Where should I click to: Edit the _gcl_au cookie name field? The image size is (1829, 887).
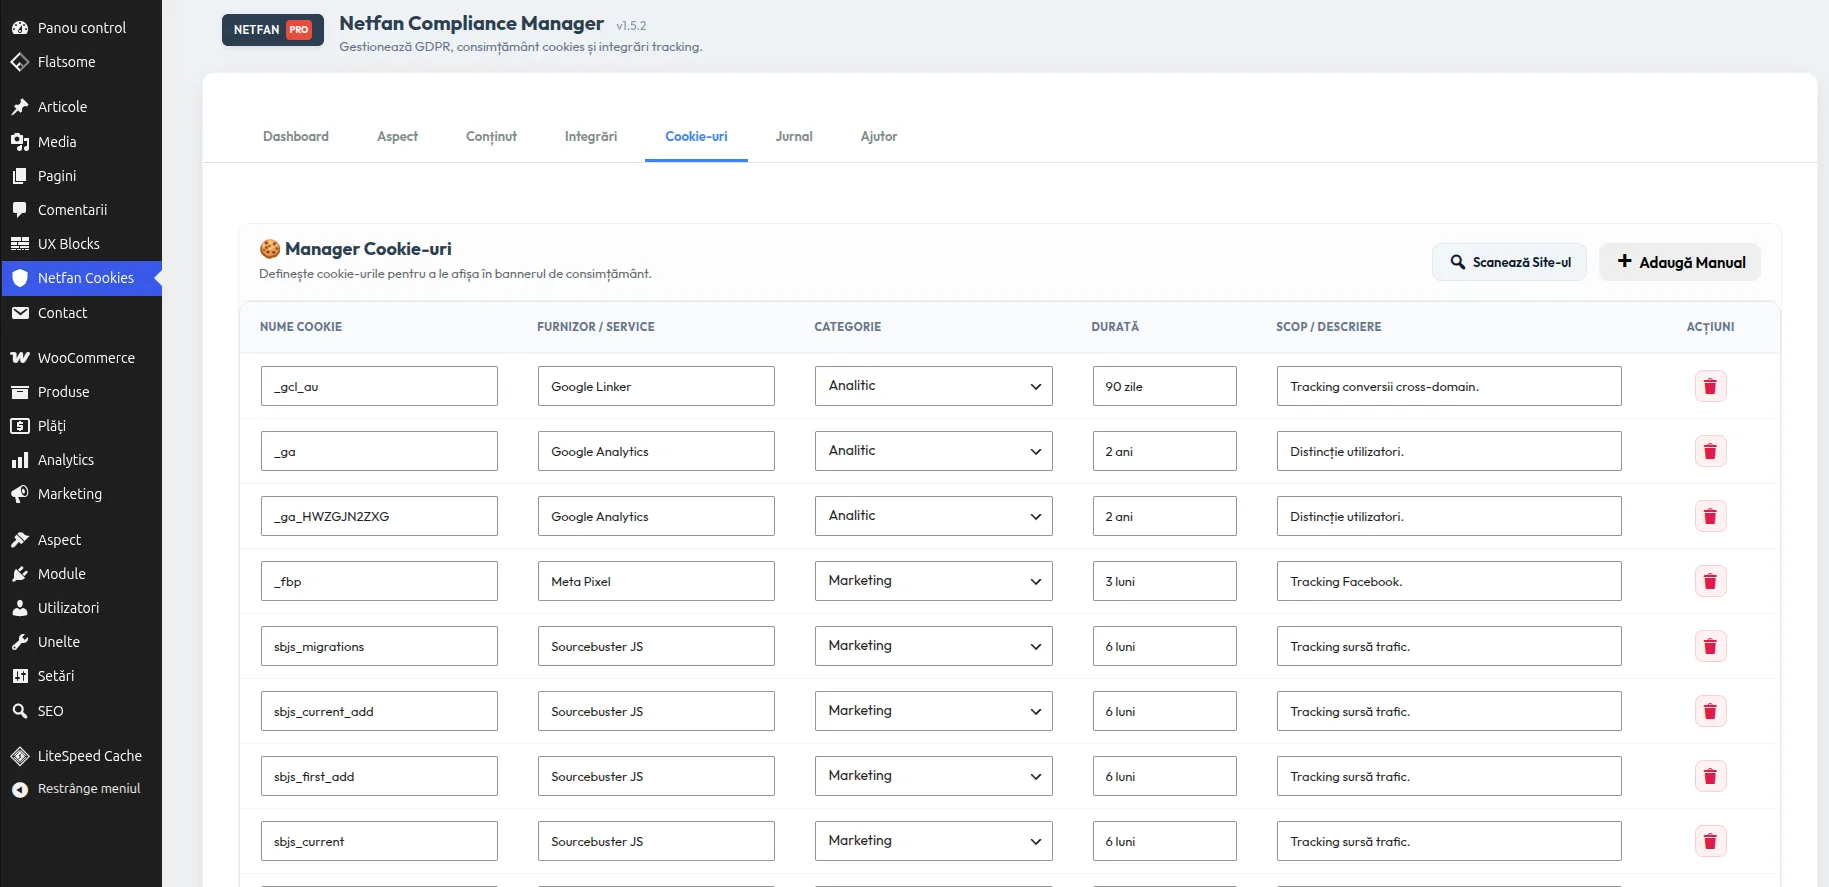coord(379,386)
